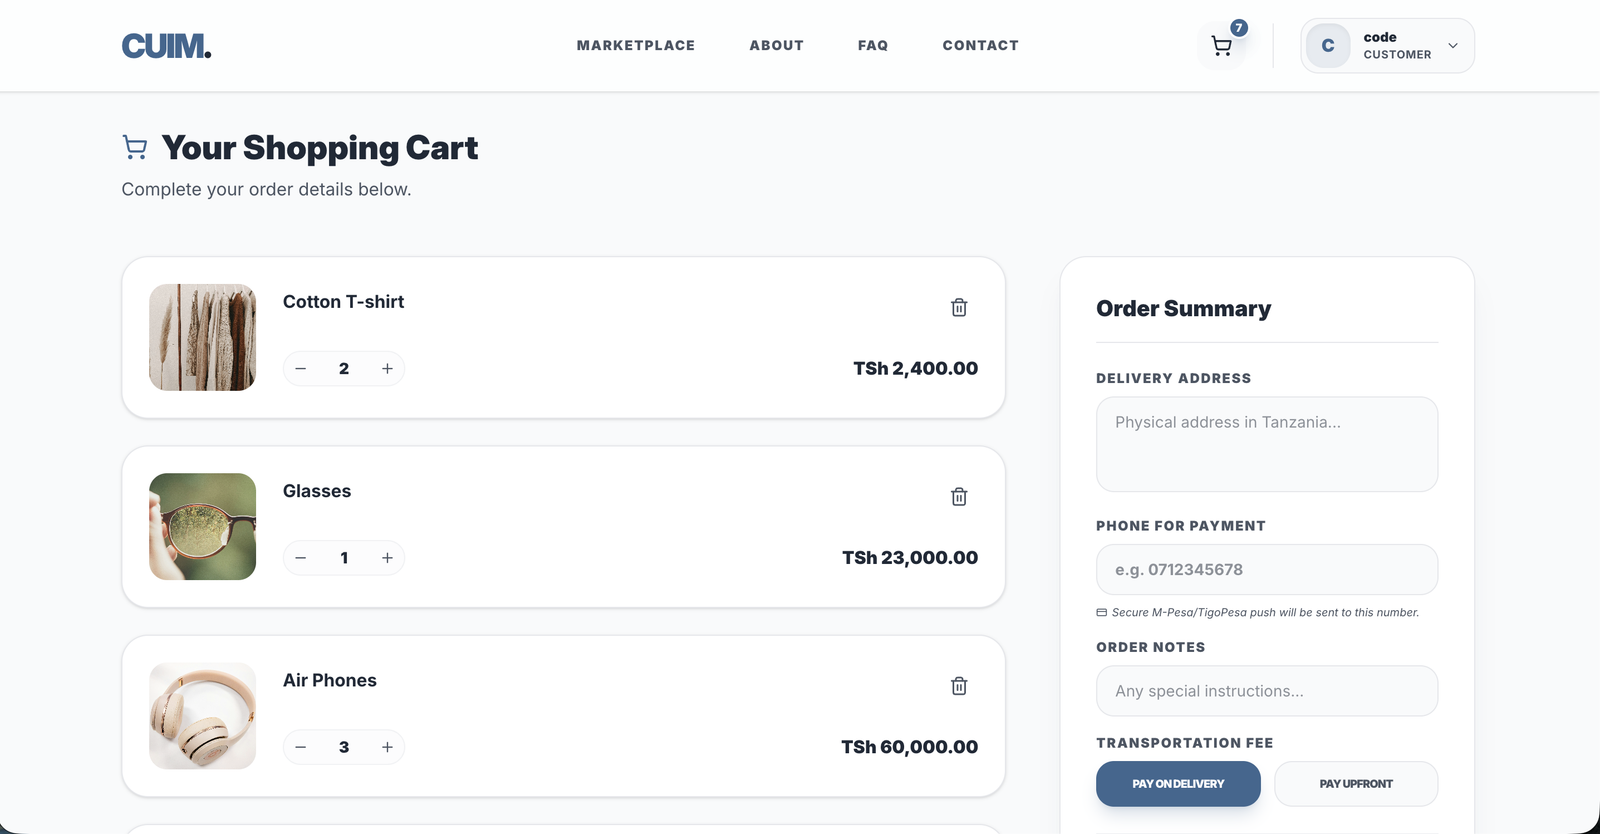Viewport: 1600px width, 834px height.
Task: Expand the code customer account dropdown
Action: click(1387, 46)
